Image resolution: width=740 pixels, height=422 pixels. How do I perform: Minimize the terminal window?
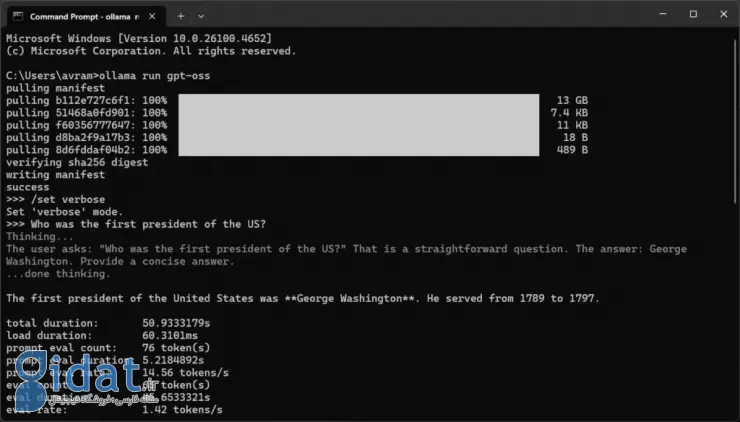tap(663, 14)
